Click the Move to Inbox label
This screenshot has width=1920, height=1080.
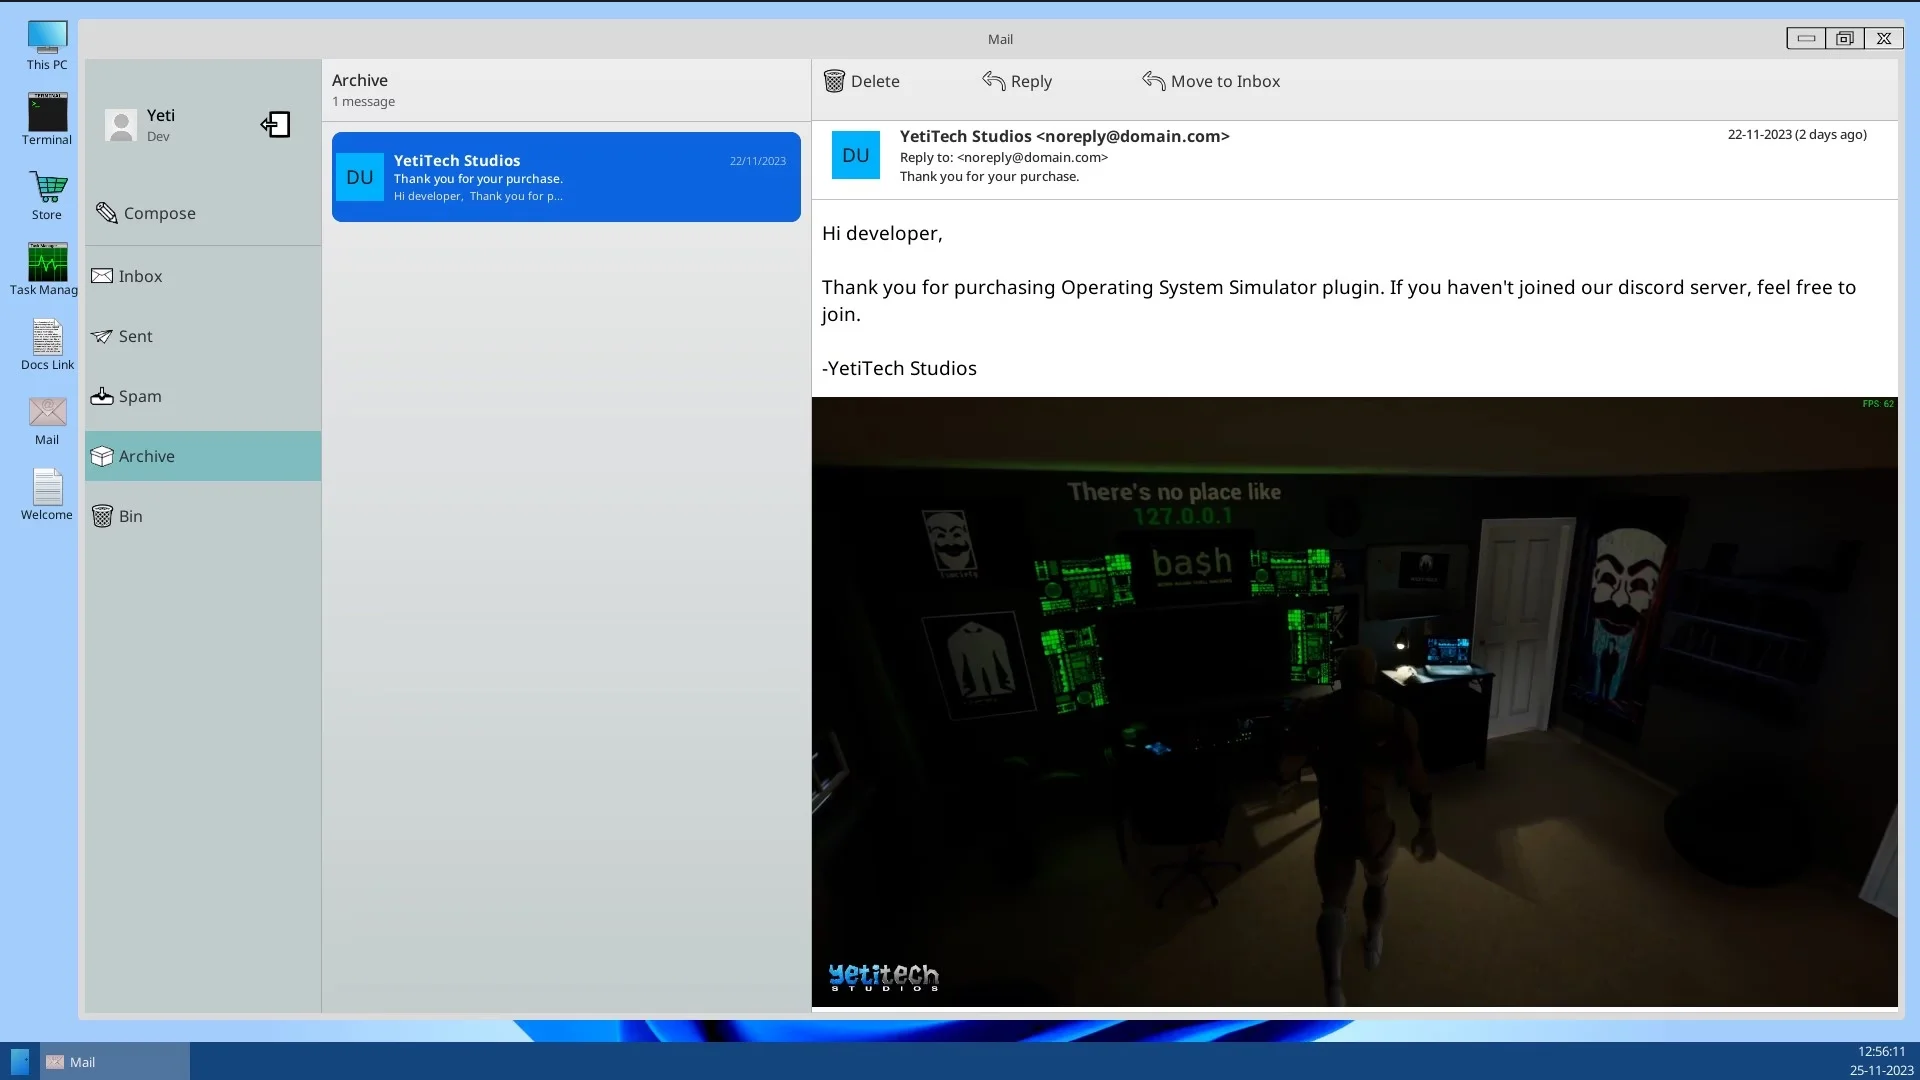pyautogui.click(x=1225, y=81)
